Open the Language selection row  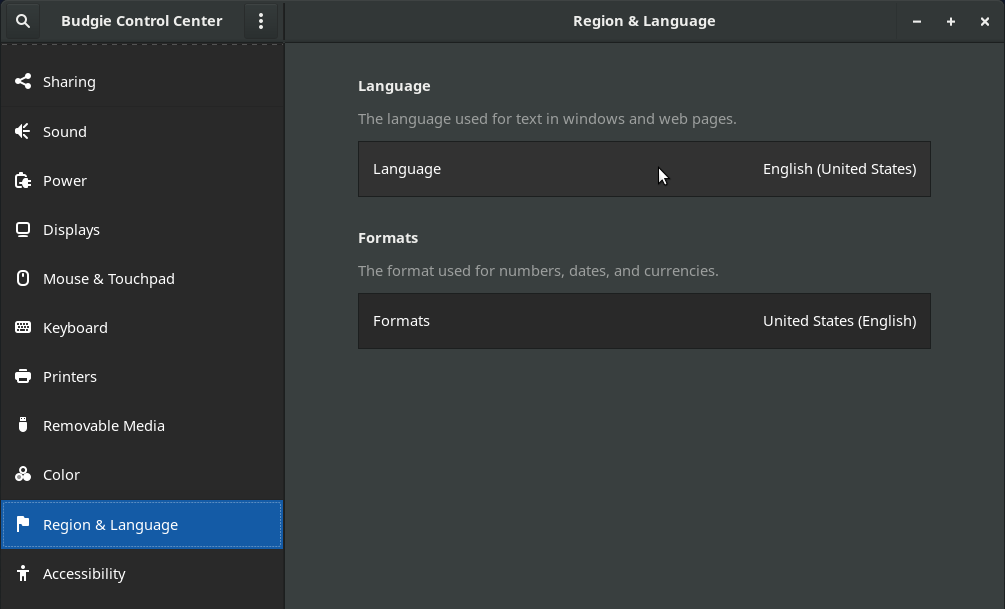(x=644, y=169)
